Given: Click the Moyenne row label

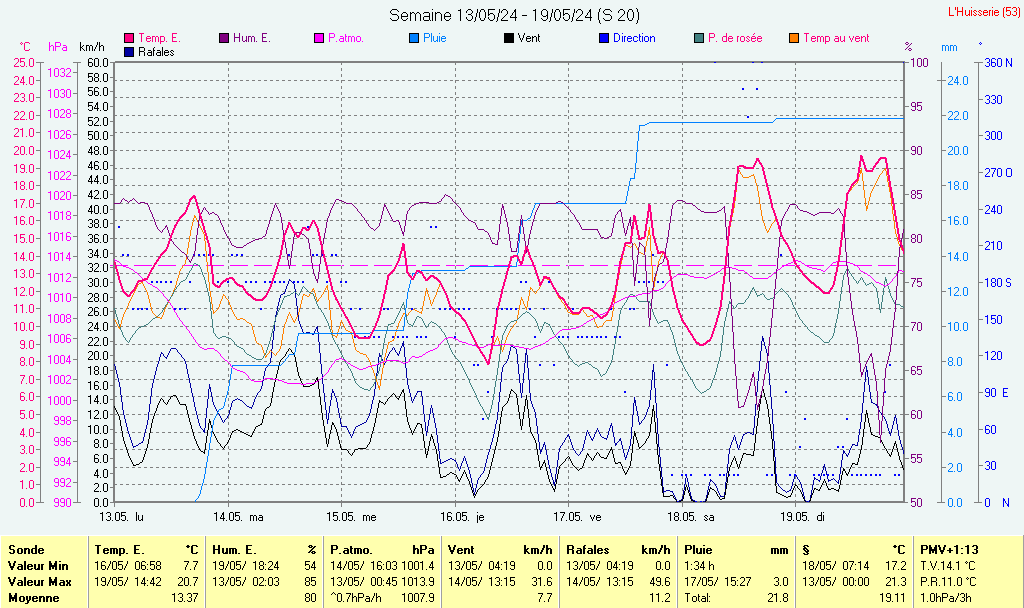Looking at the screenshot, I should pyautogui.click(x=33, y=598).
